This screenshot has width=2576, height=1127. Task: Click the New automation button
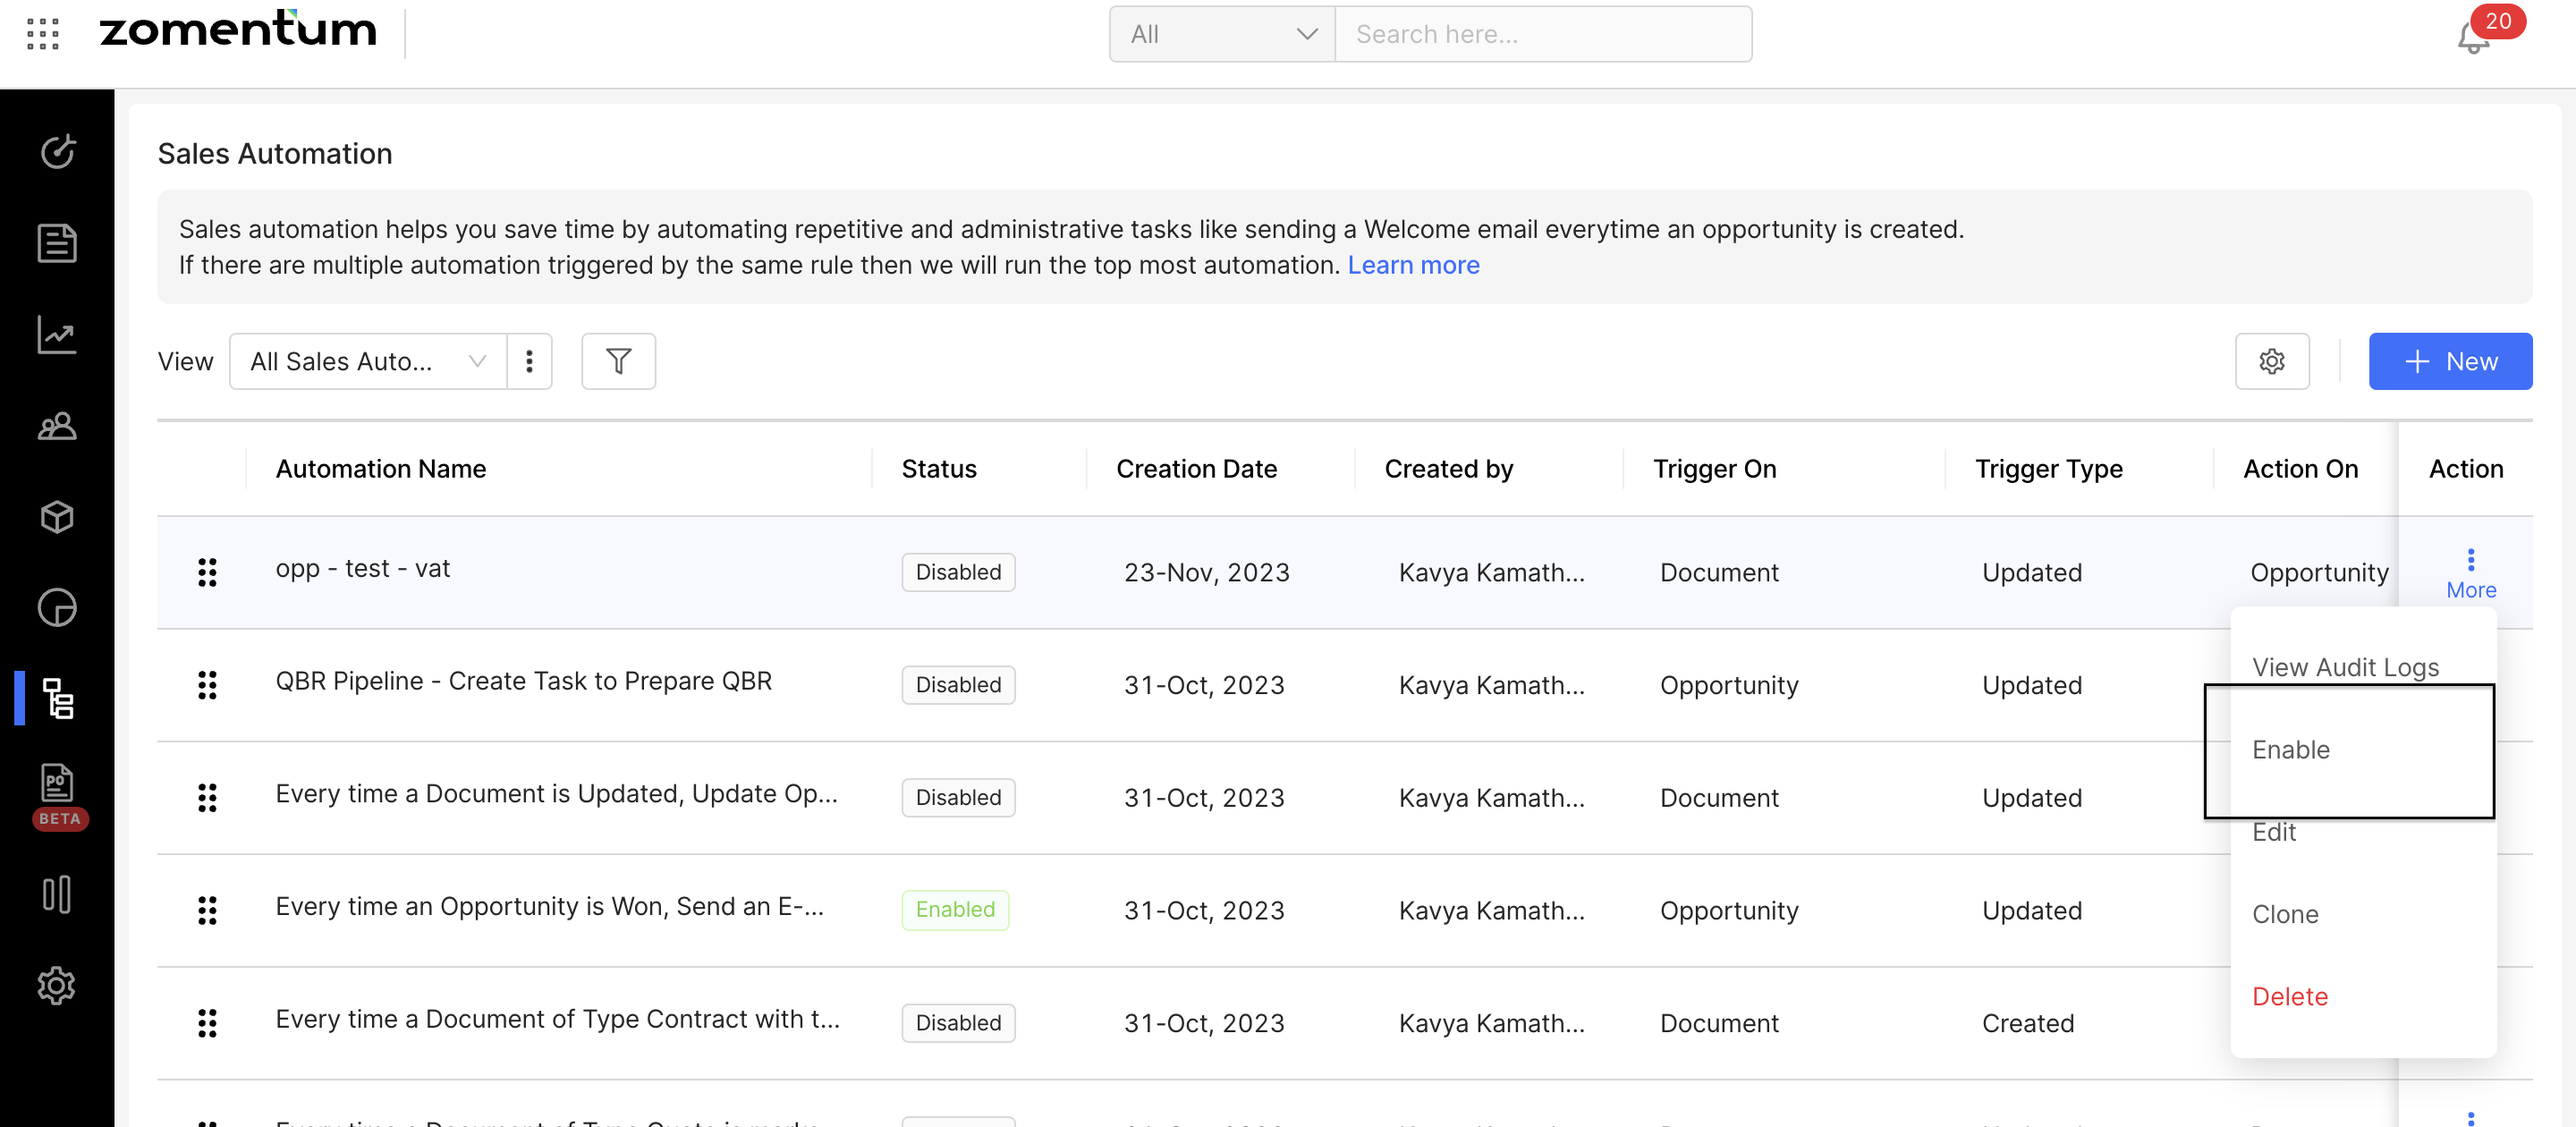pos(2449,361)
